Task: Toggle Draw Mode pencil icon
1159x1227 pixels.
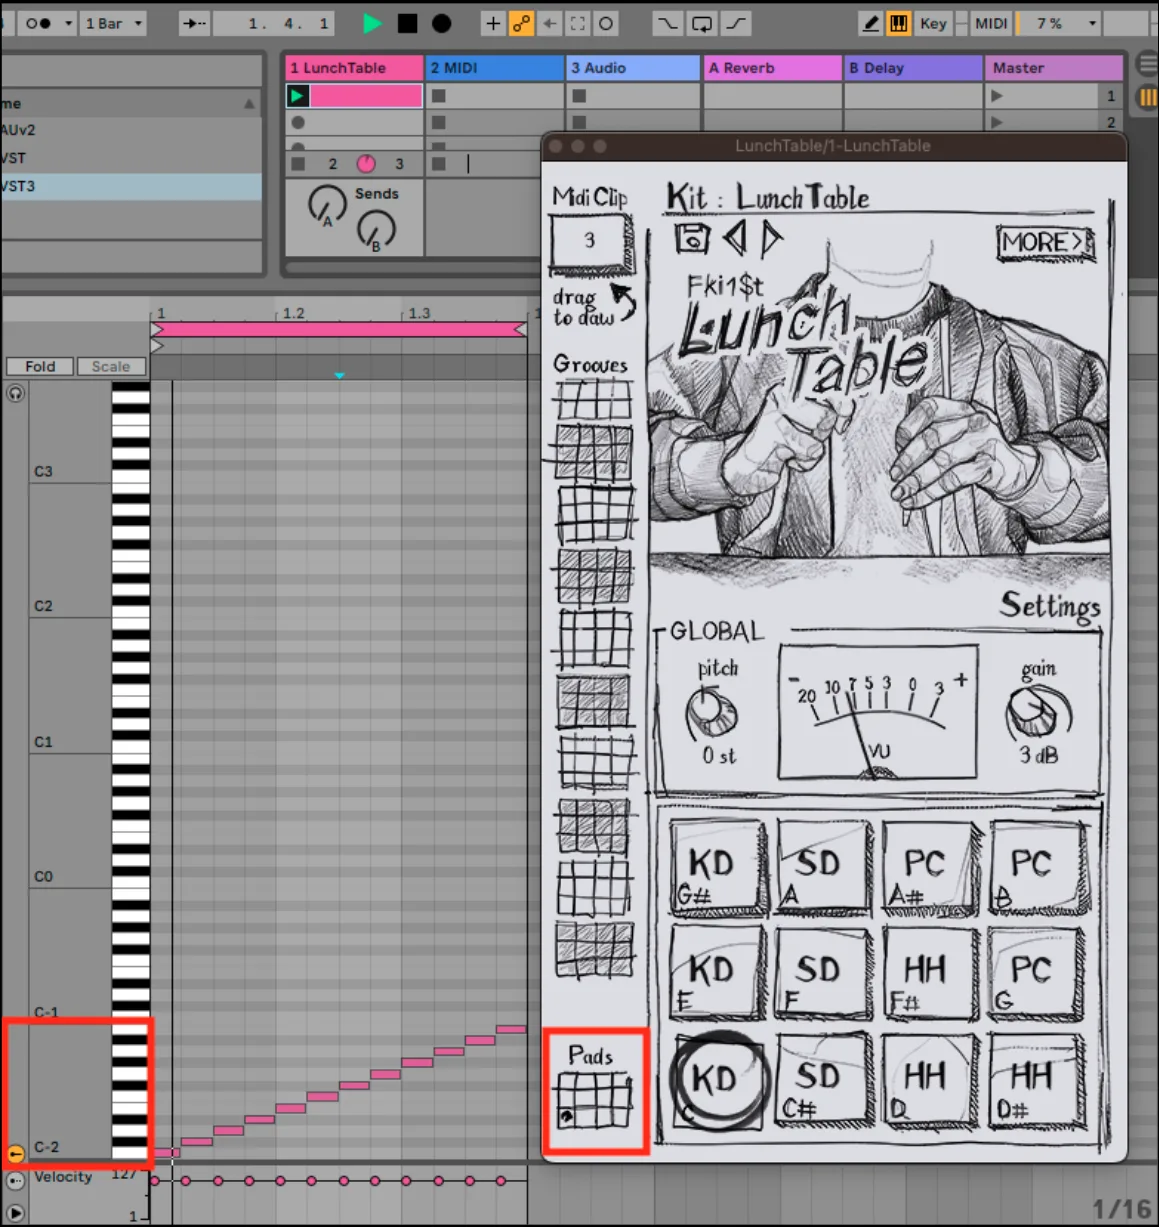Action: pyautogui.click(x=871, y=23)
